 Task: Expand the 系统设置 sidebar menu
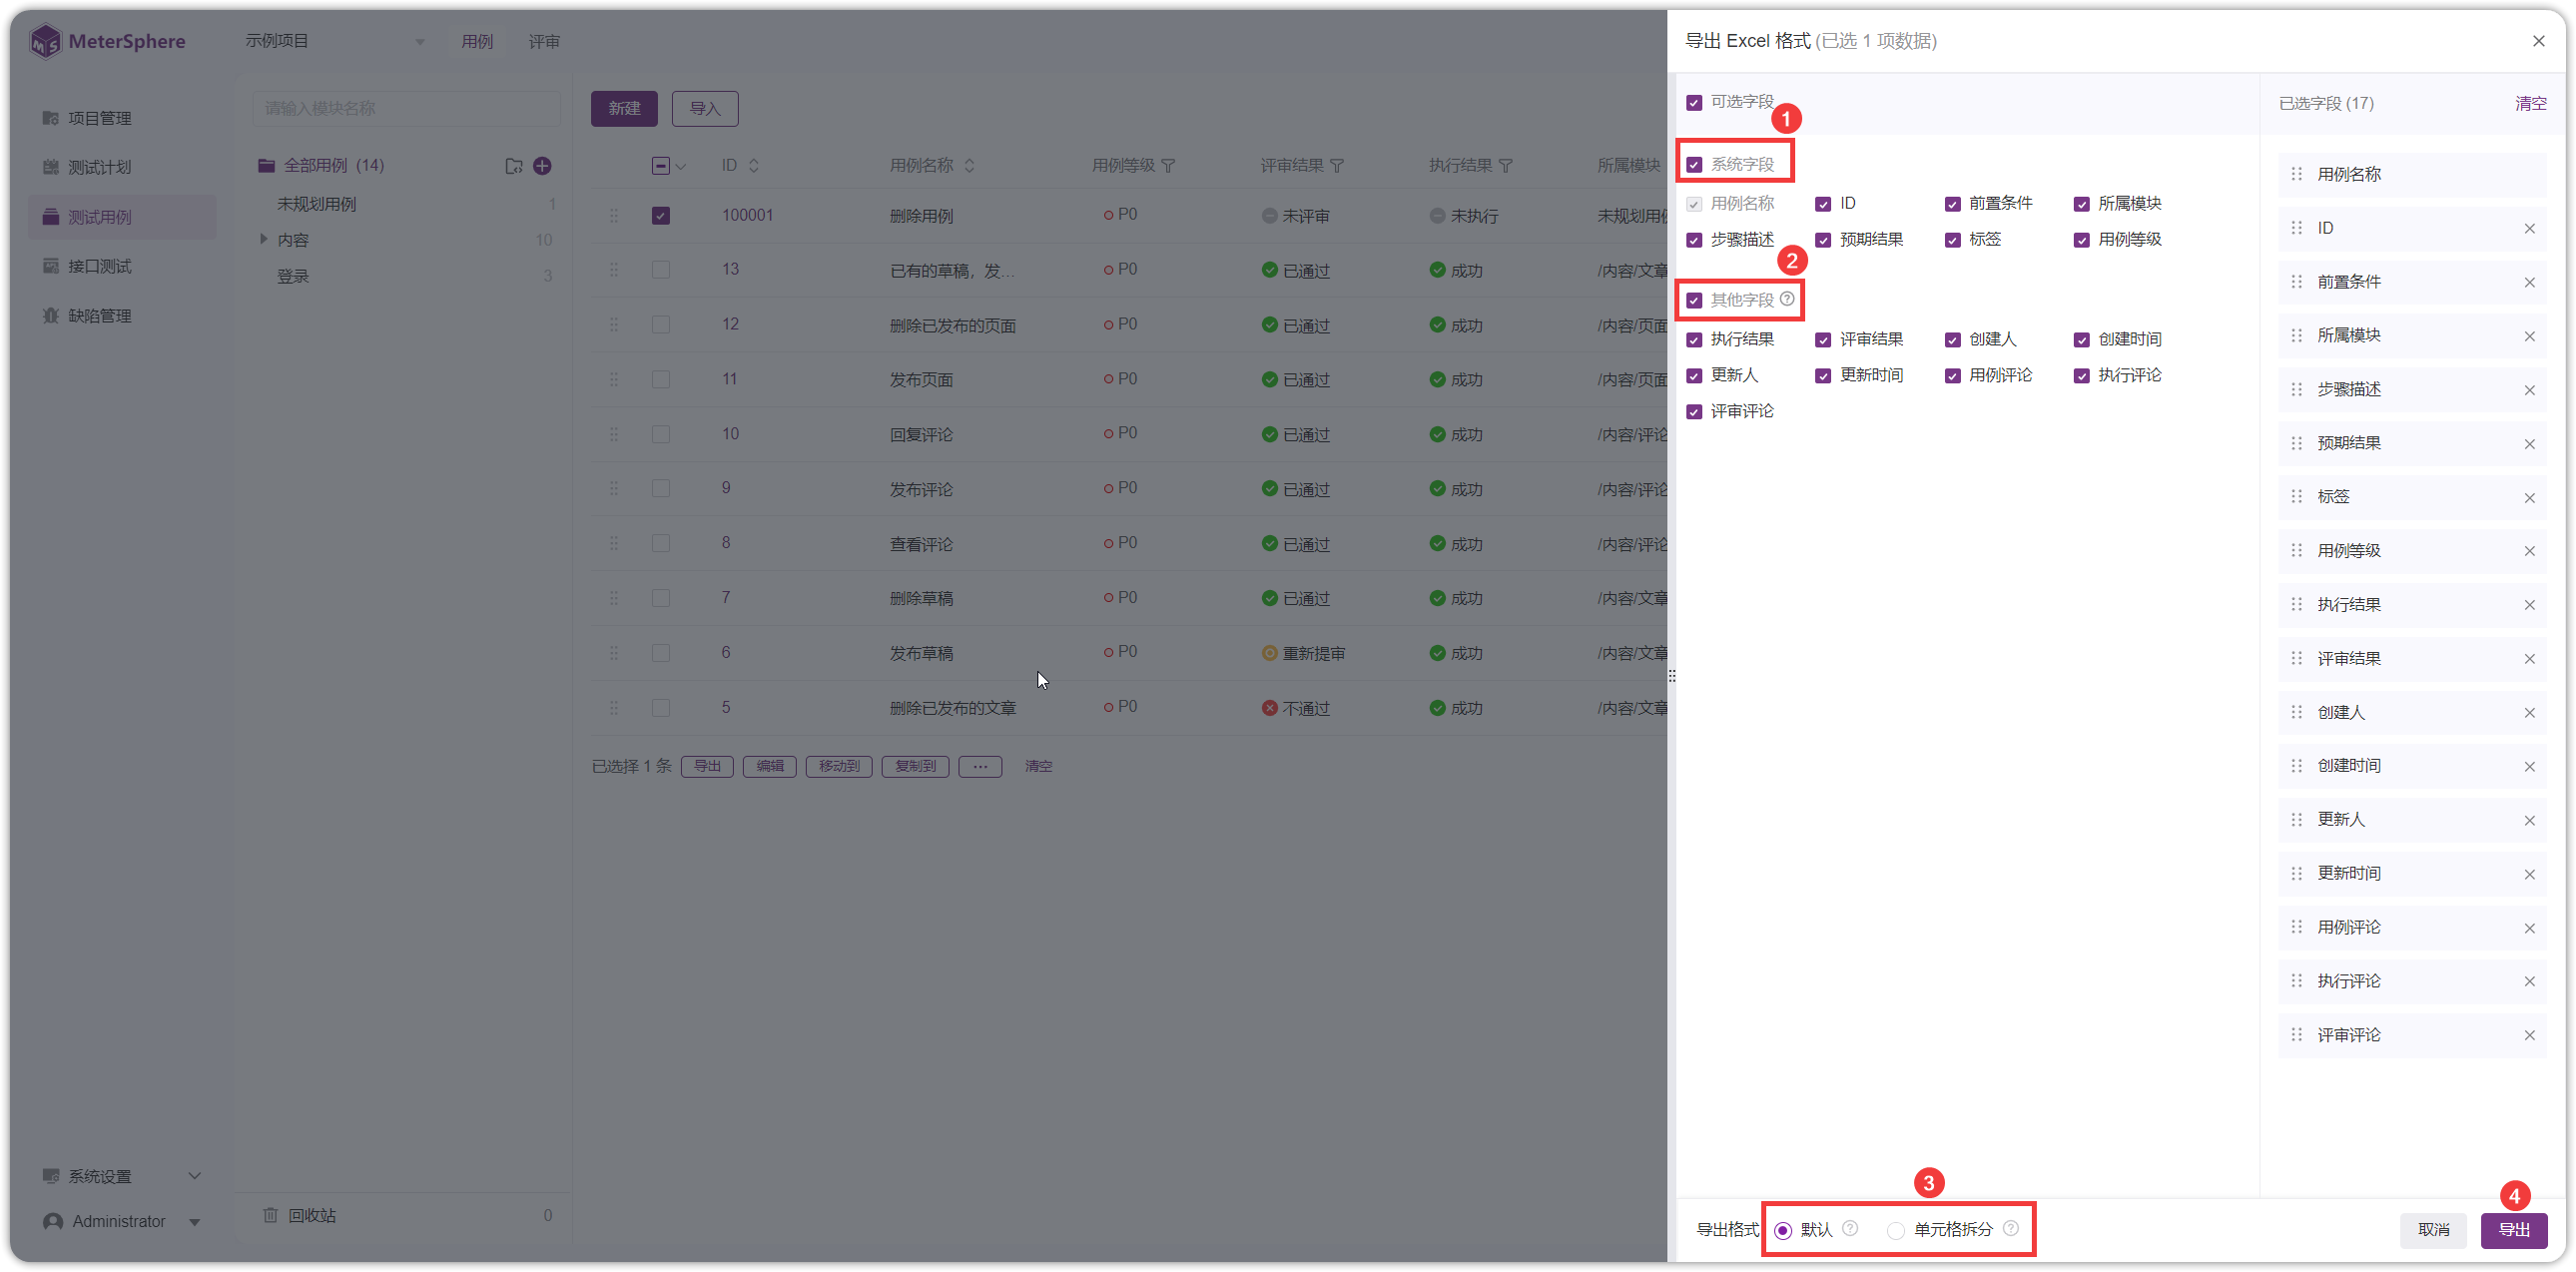(x=122, y=1176)
